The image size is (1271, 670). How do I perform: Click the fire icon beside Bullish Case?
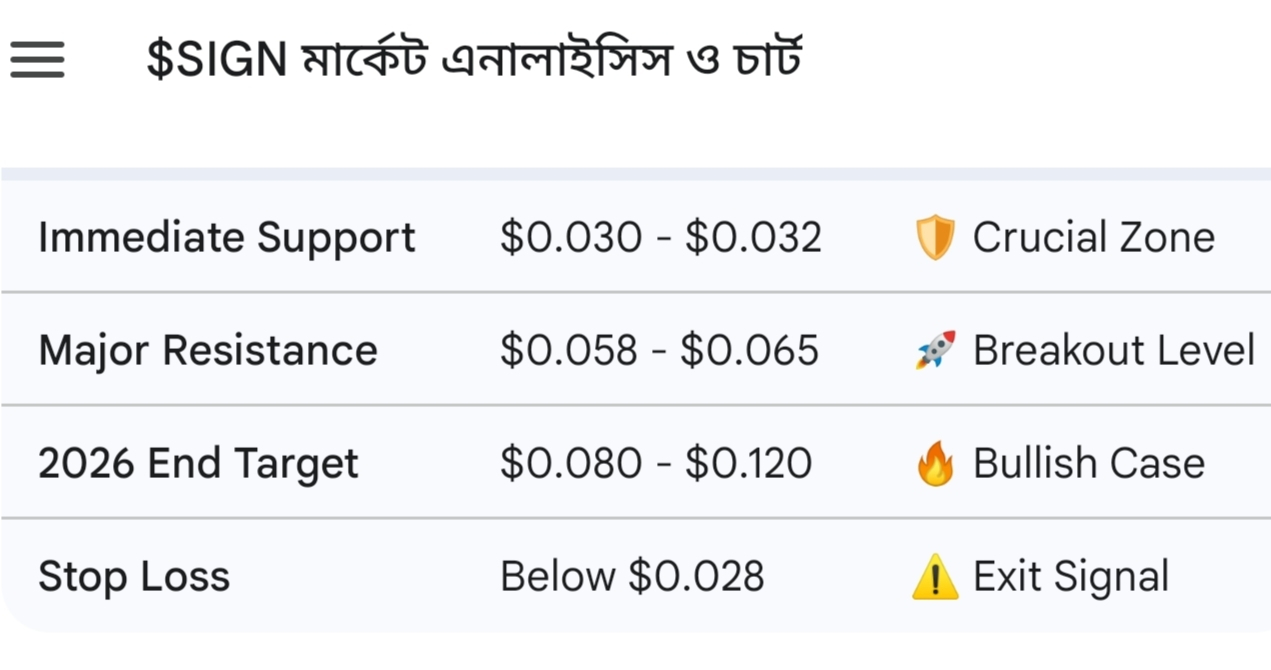935,465
